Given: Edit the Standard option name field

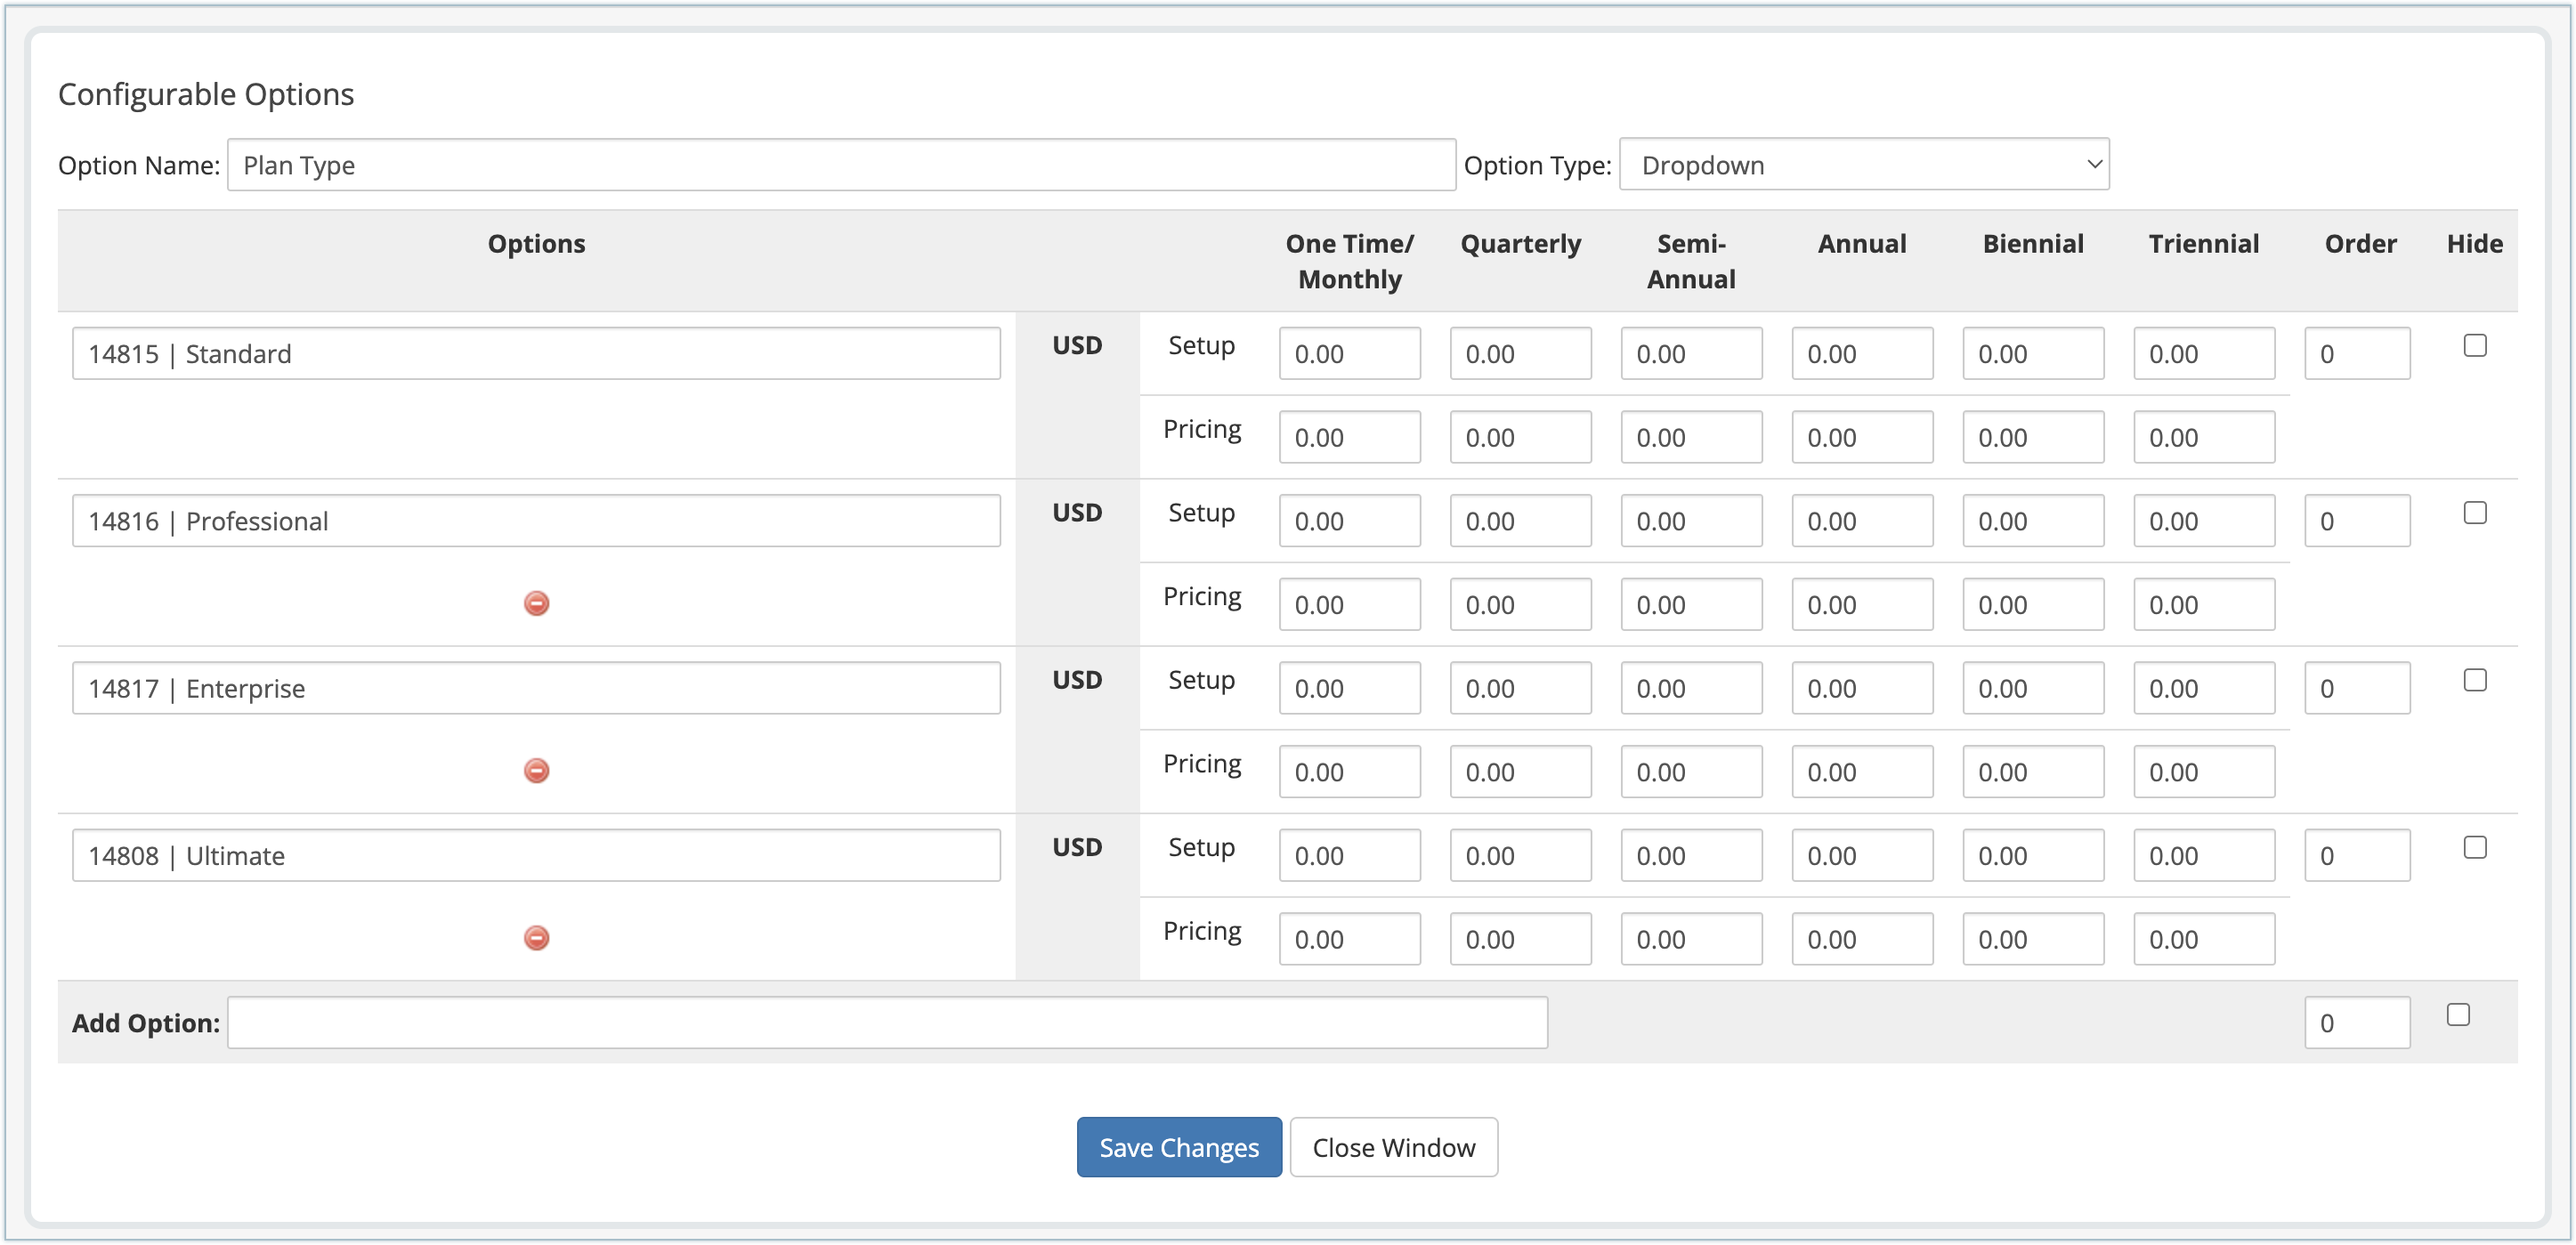Looking at the screenshot, I should click(x=535, y=354).
